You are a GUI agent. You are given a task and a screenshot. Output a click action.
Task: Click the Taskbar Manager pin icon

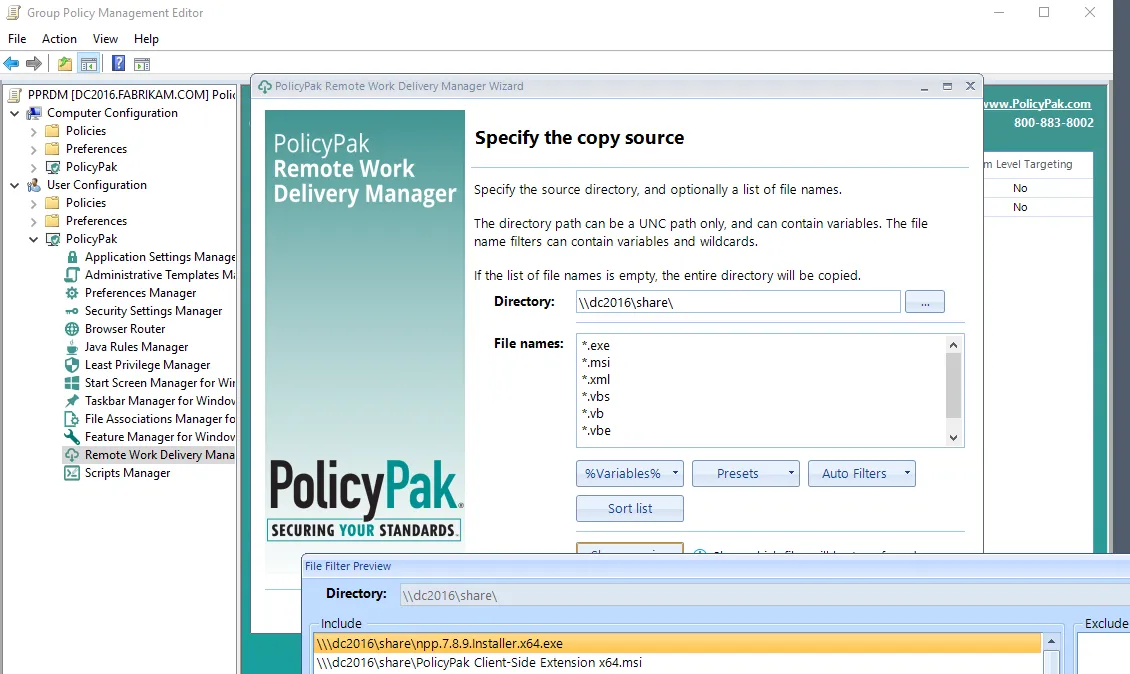72,401
